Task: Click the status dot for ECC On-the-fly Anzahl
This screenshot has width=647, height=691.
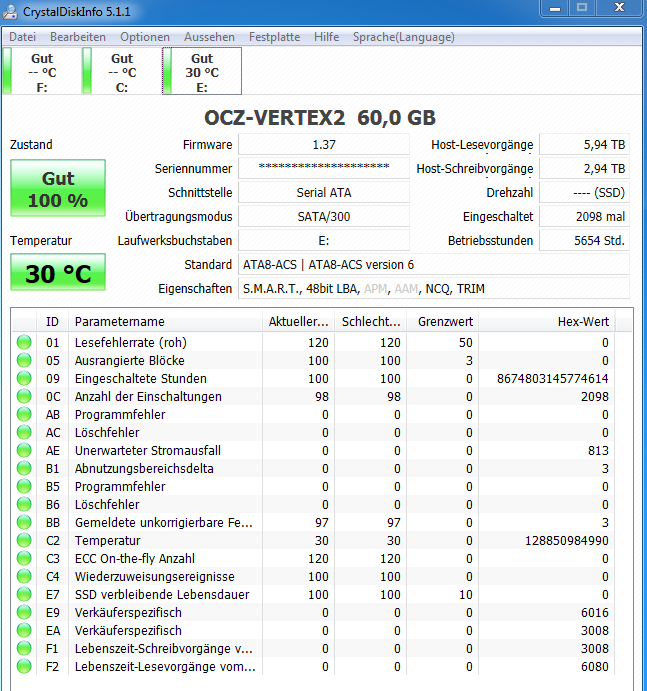Action: (24, 558)
